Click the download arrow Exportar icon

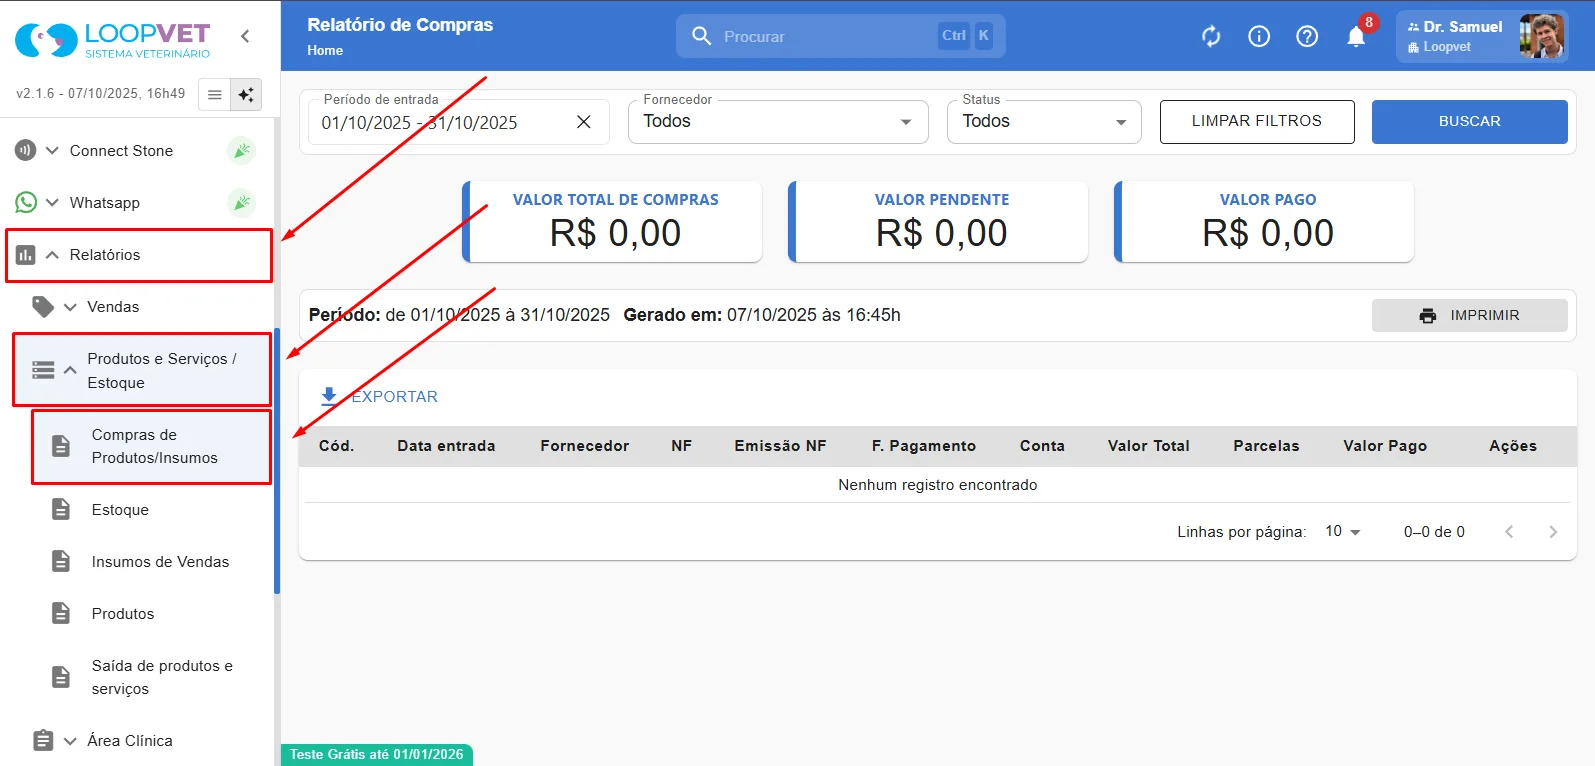click(x=329, y=396)
